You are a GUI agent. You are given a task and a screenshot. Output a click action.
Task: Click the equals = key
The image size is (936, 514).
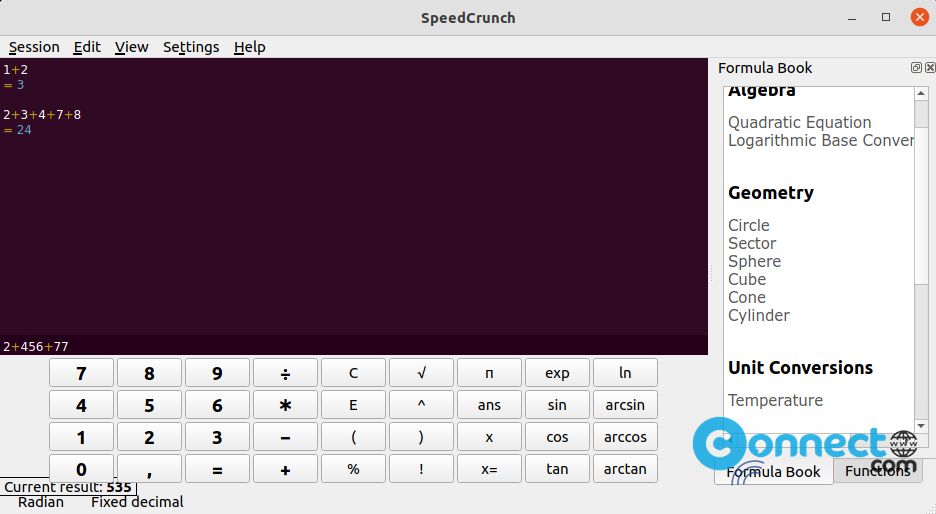217,469
